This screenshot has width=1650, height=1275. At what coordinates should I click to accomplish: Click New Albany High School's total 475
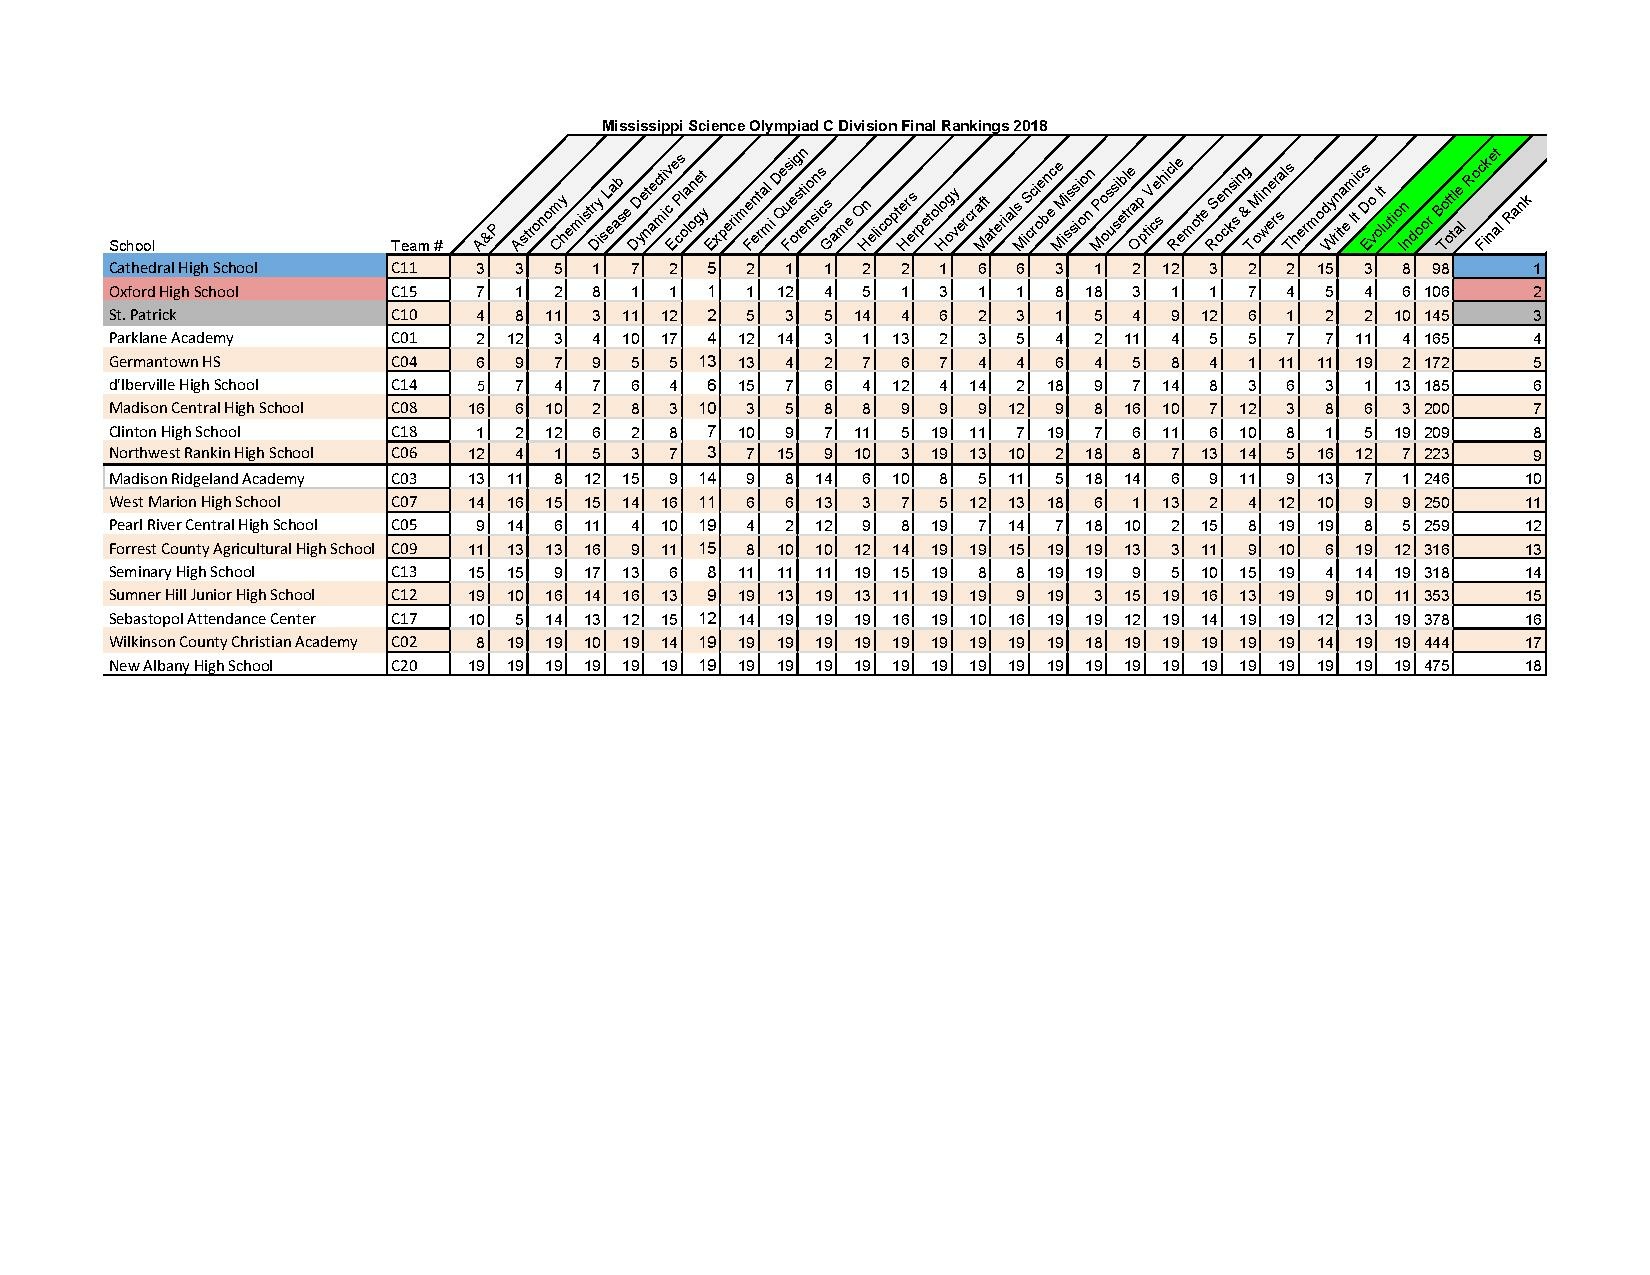point(1435,666)
